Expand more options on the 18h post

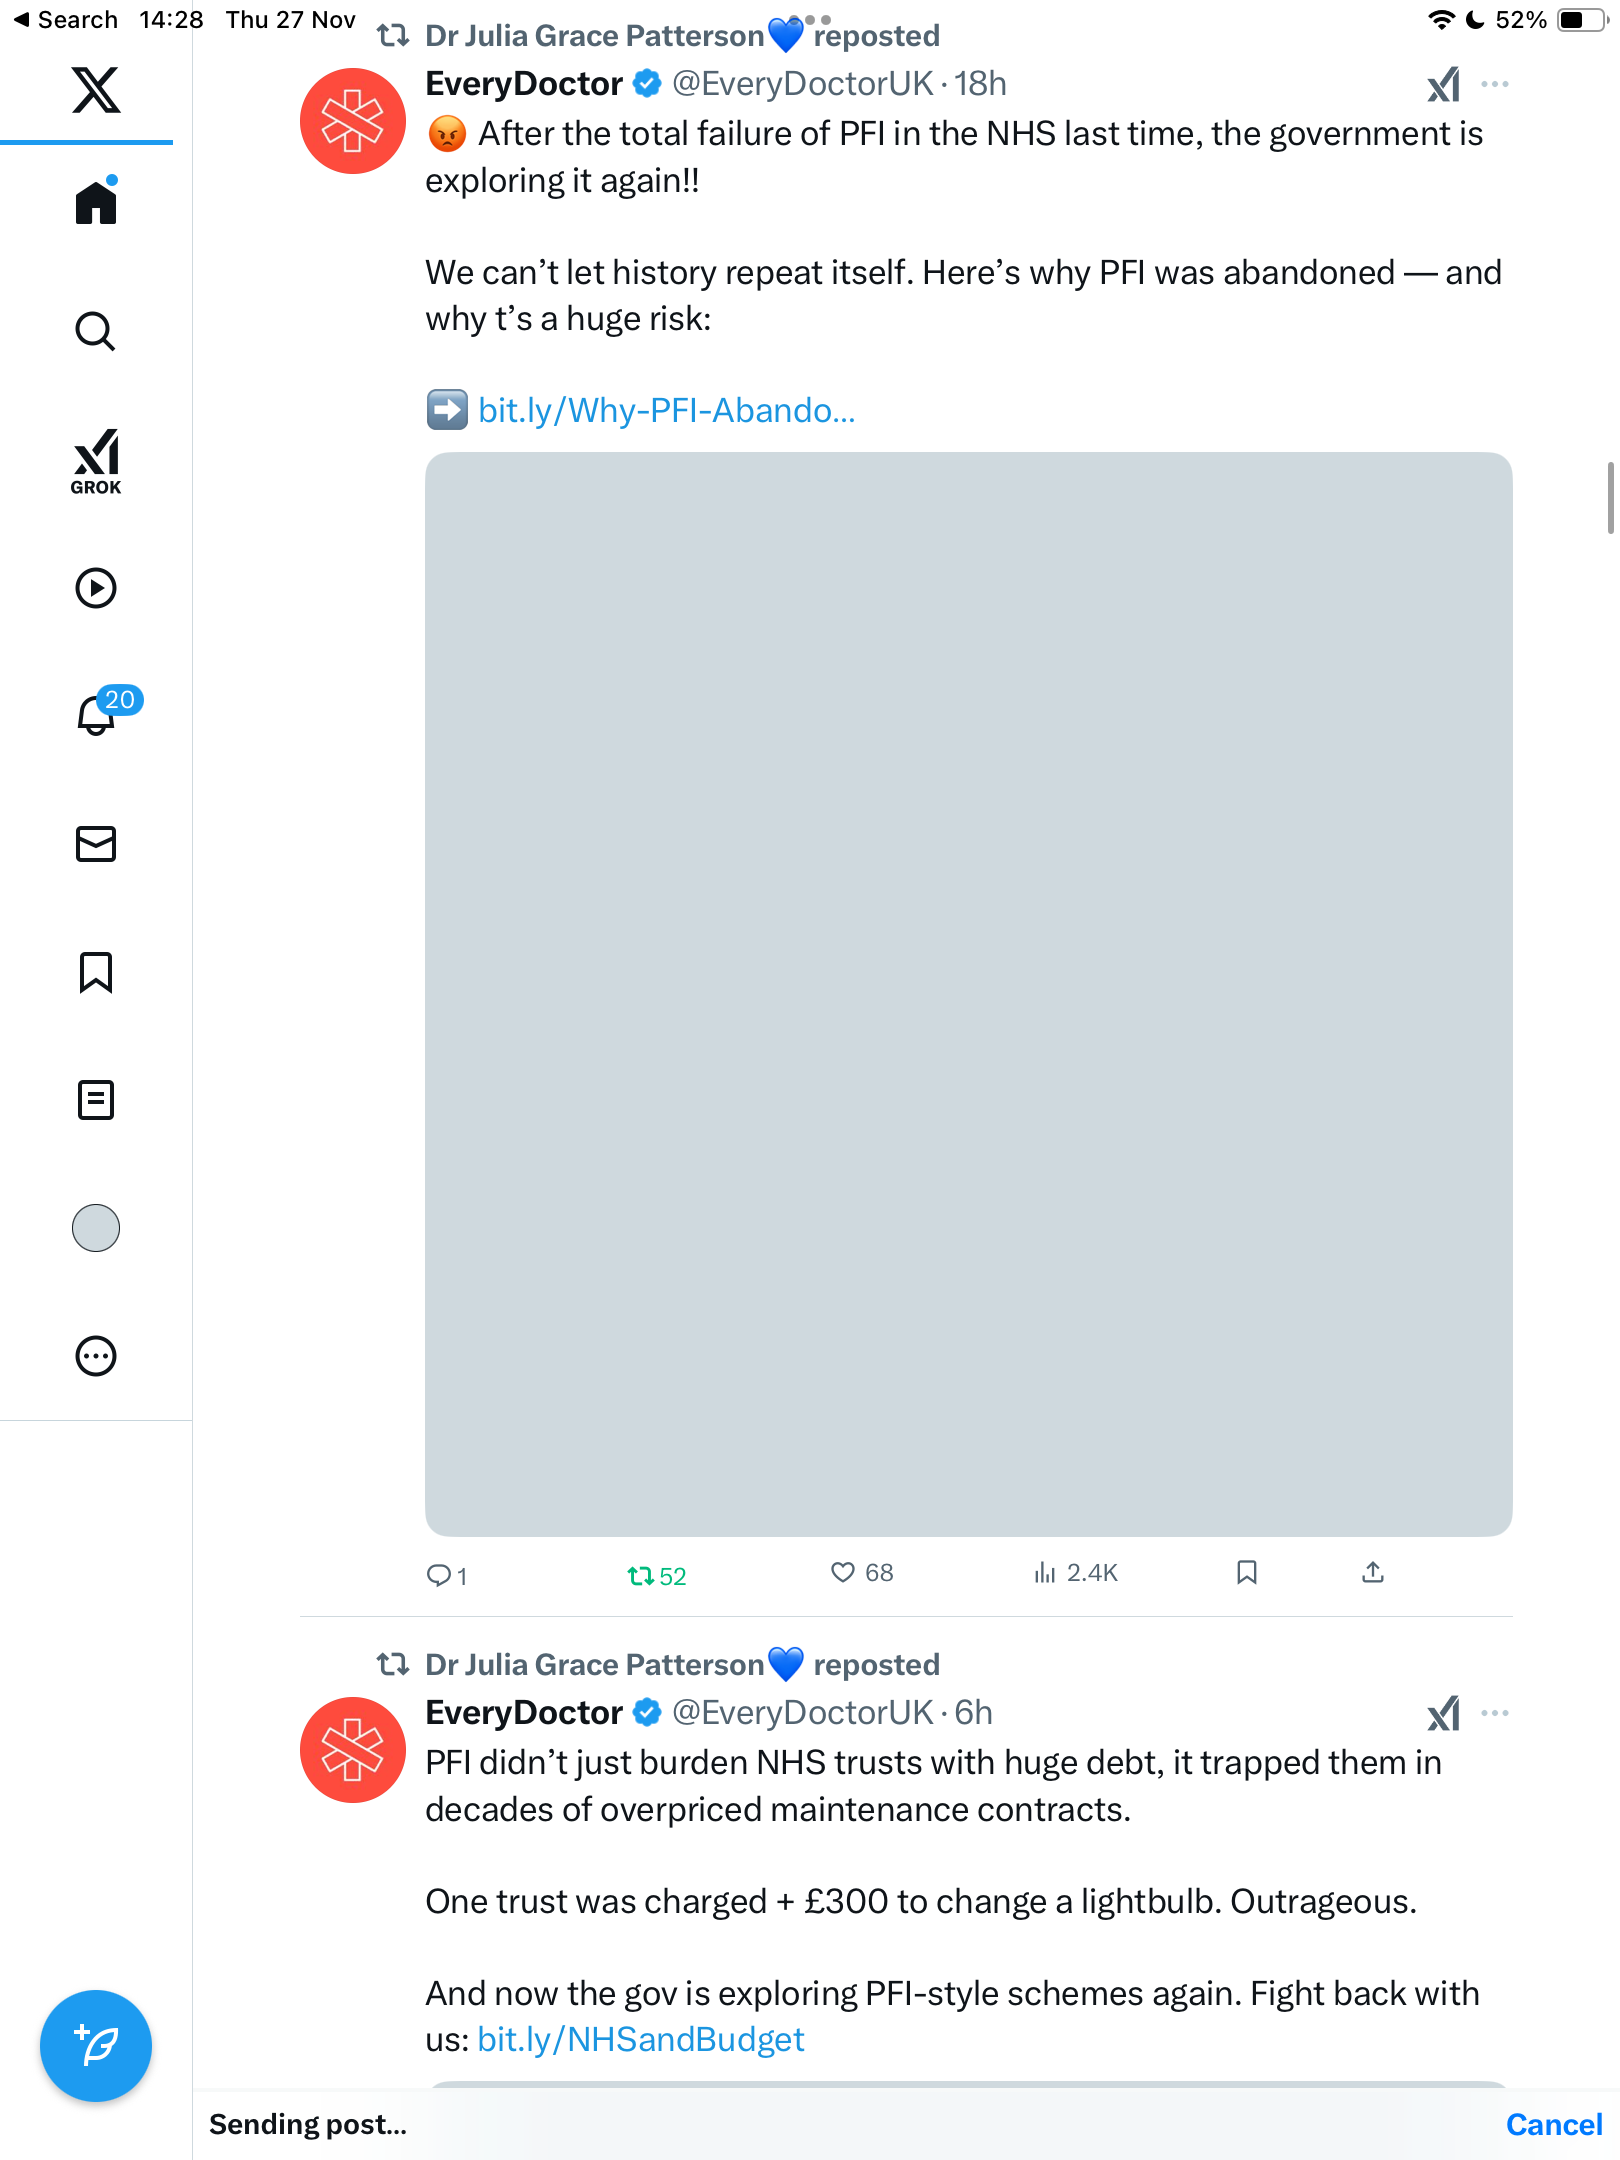[x=1495, y=84]
